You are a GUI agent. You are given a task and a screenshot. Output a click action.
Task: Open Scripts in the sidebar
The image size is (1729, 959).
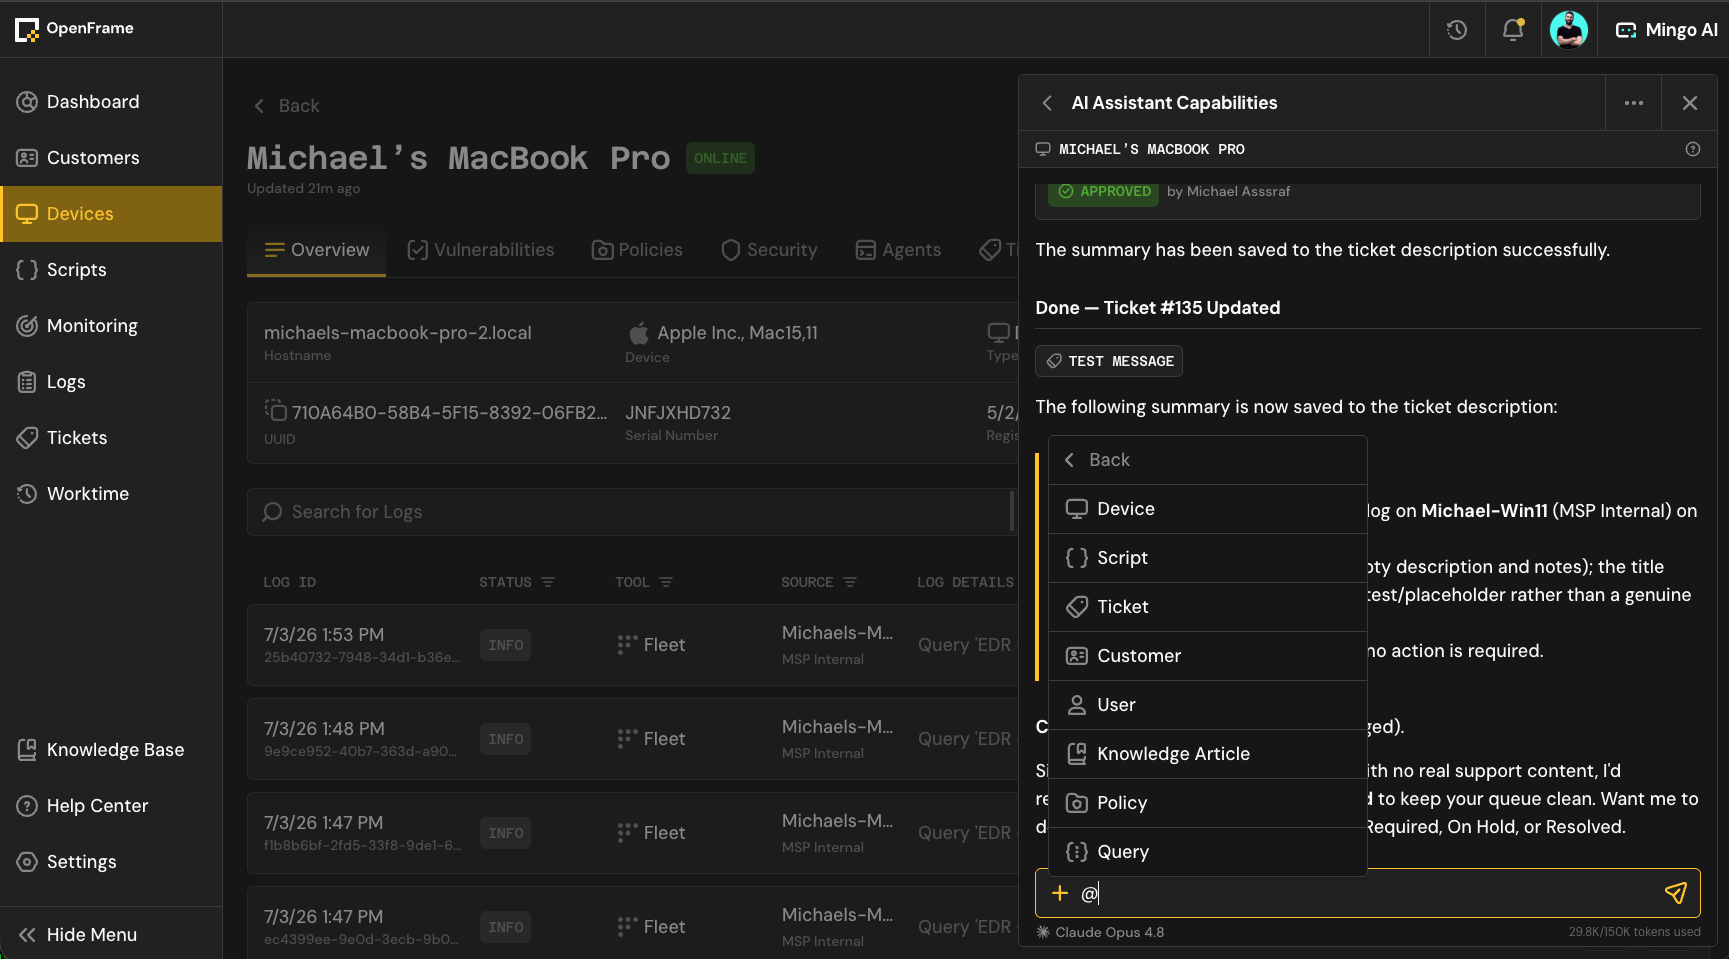(x=111, y=270)
